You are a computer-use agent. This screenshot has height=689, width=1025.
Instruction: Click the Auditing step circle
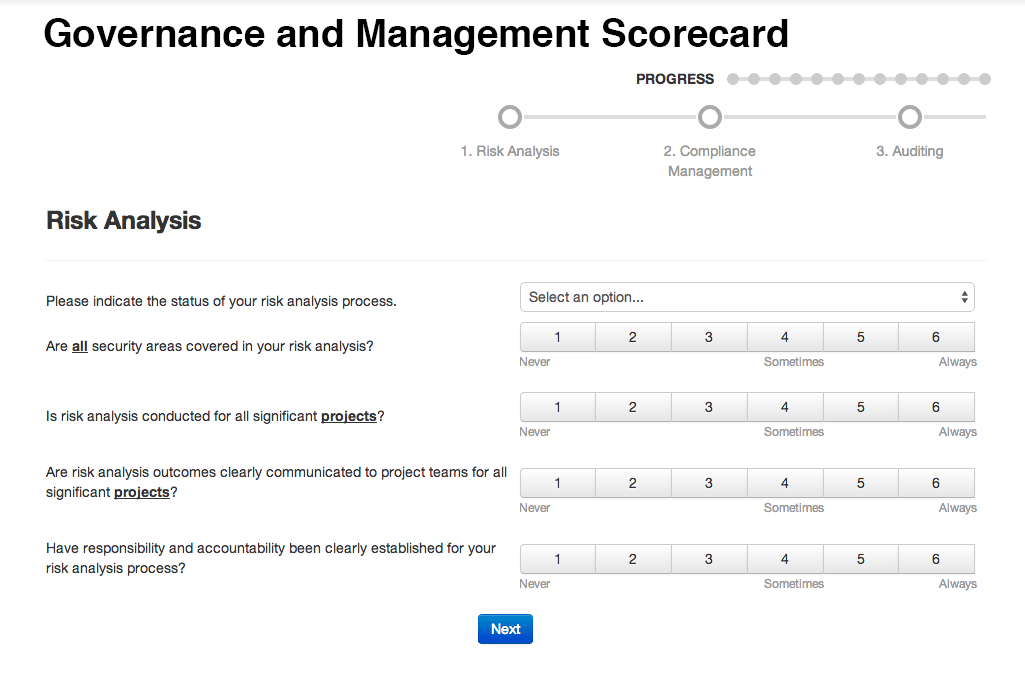click(910, 117)
